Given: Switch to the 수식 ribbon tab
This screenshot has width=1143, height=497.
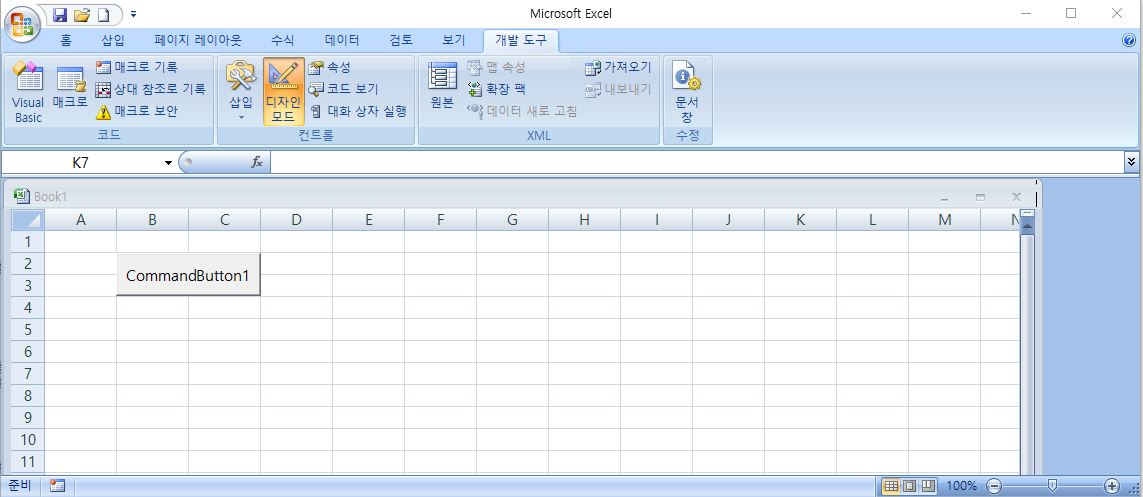Looking at the screenshot, I should coord(283,40).
